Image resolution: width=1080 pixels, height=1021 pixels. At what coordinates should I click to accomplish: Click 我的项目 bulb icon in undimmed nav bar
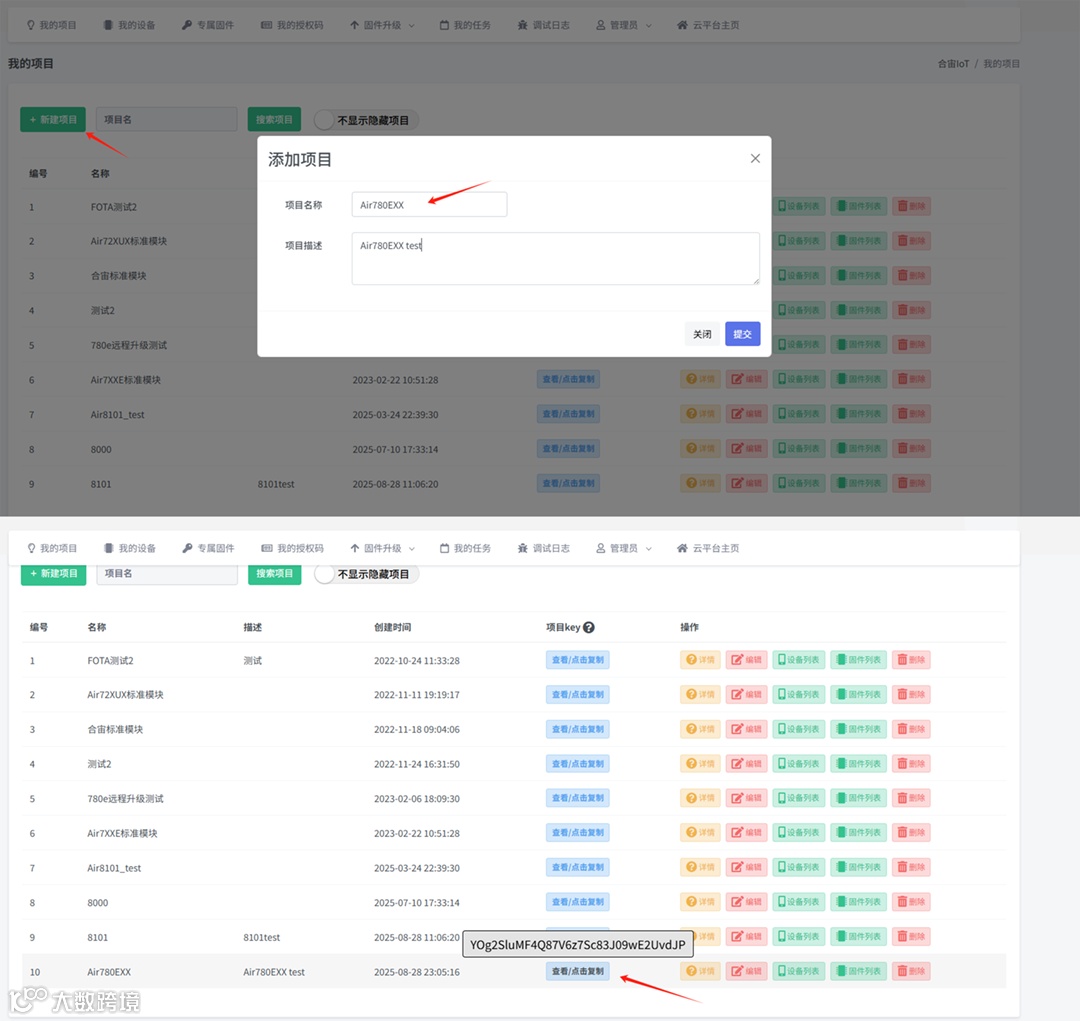(31, 548)
